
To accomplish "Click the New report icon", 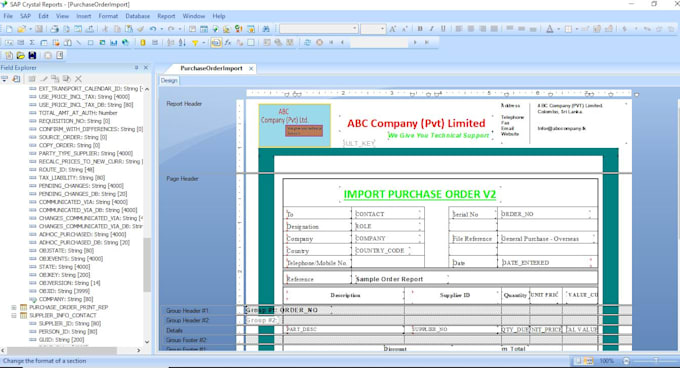I will (9, 29).
